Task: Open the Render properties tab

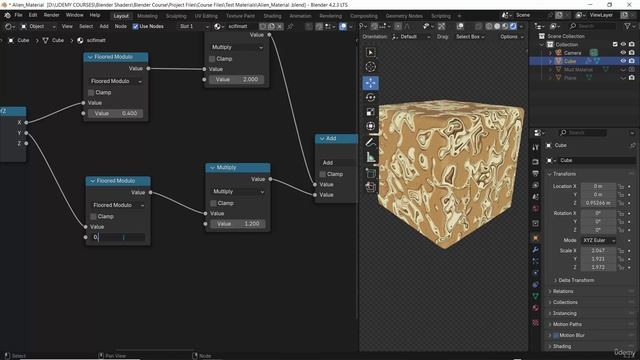Action: coord(536,162)
